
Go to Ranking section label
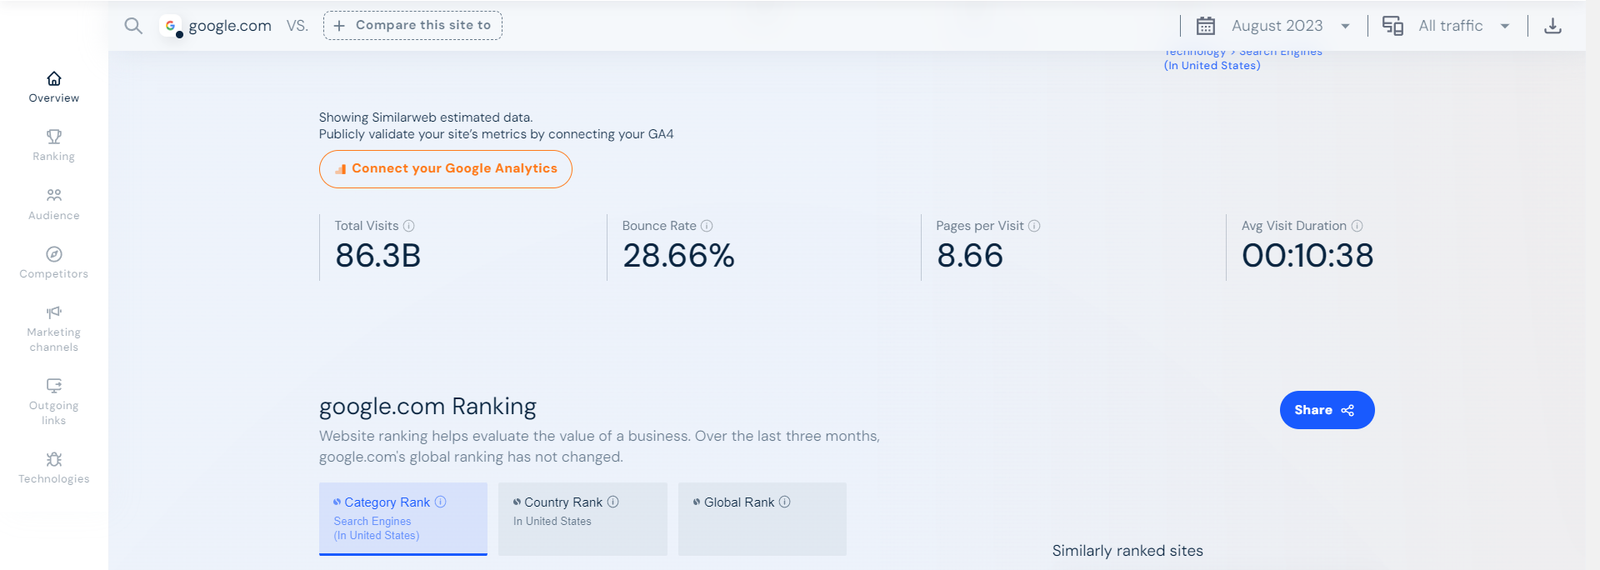pos(54,156)
